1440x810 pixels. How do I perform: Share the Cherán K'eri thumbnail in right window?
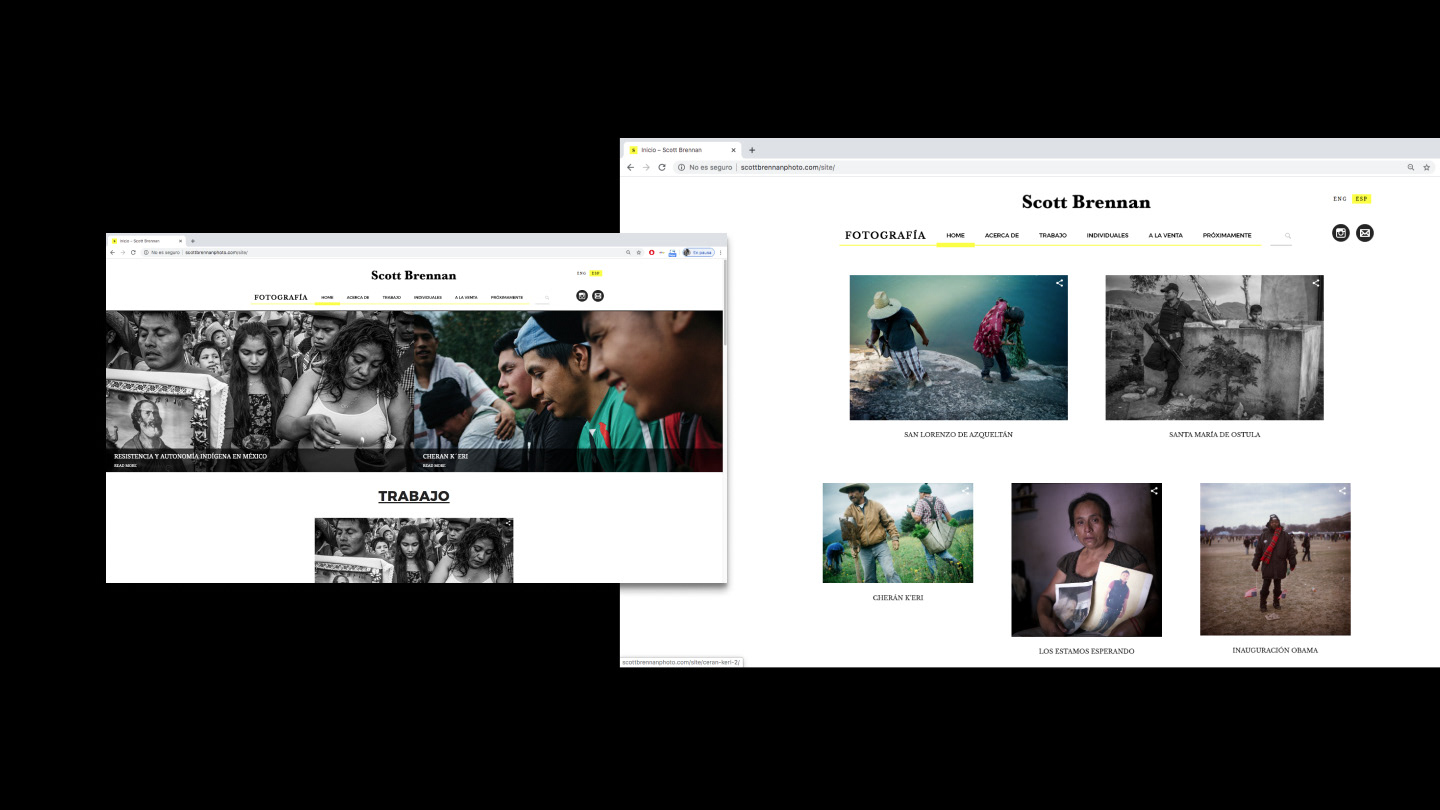click(x=965, y=491)
